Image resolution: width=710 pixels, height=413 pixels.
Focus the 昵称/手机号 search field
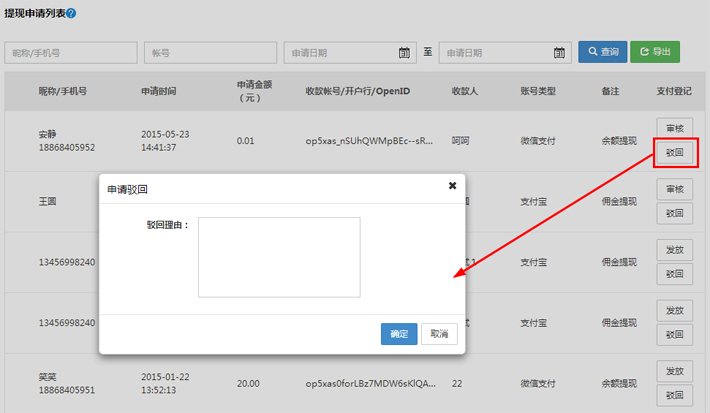pos(70,52)
